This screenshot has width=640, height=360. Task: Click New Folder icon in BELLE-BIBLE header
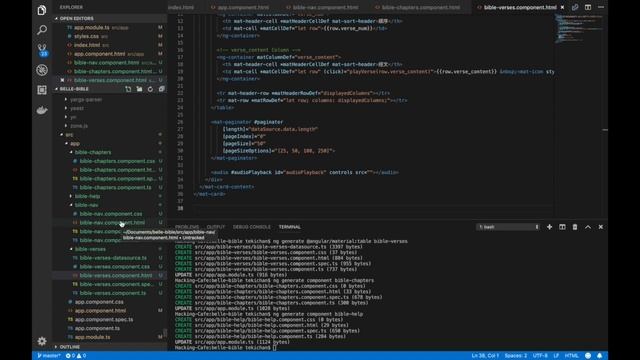[139, 89]
